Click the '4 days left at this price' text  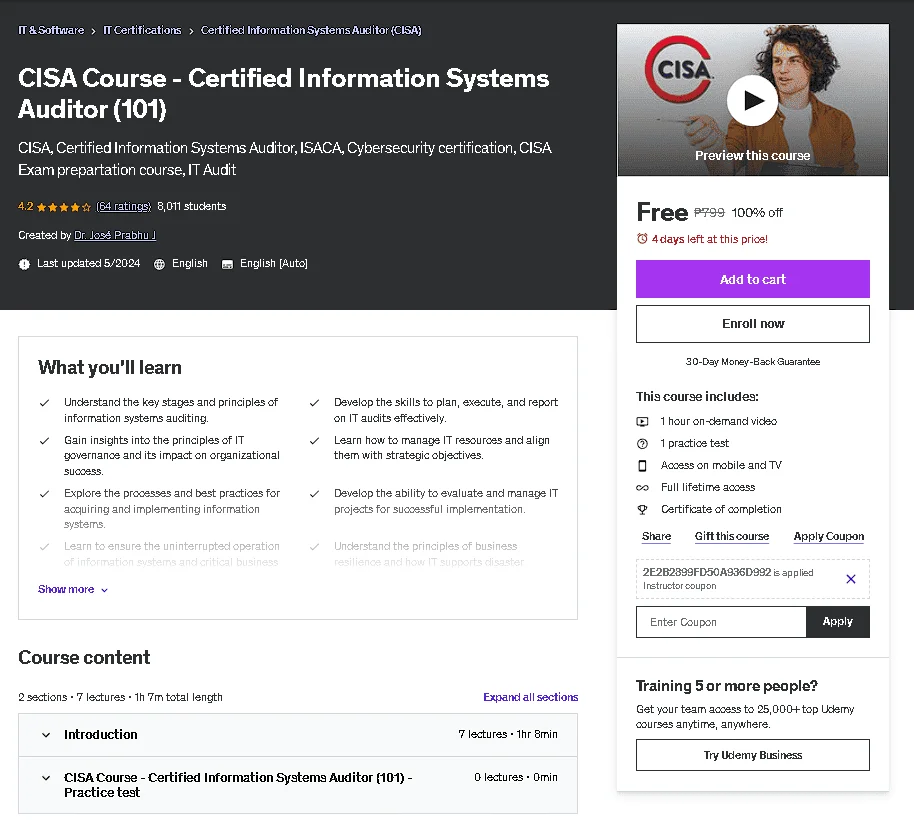coord(709,239)
